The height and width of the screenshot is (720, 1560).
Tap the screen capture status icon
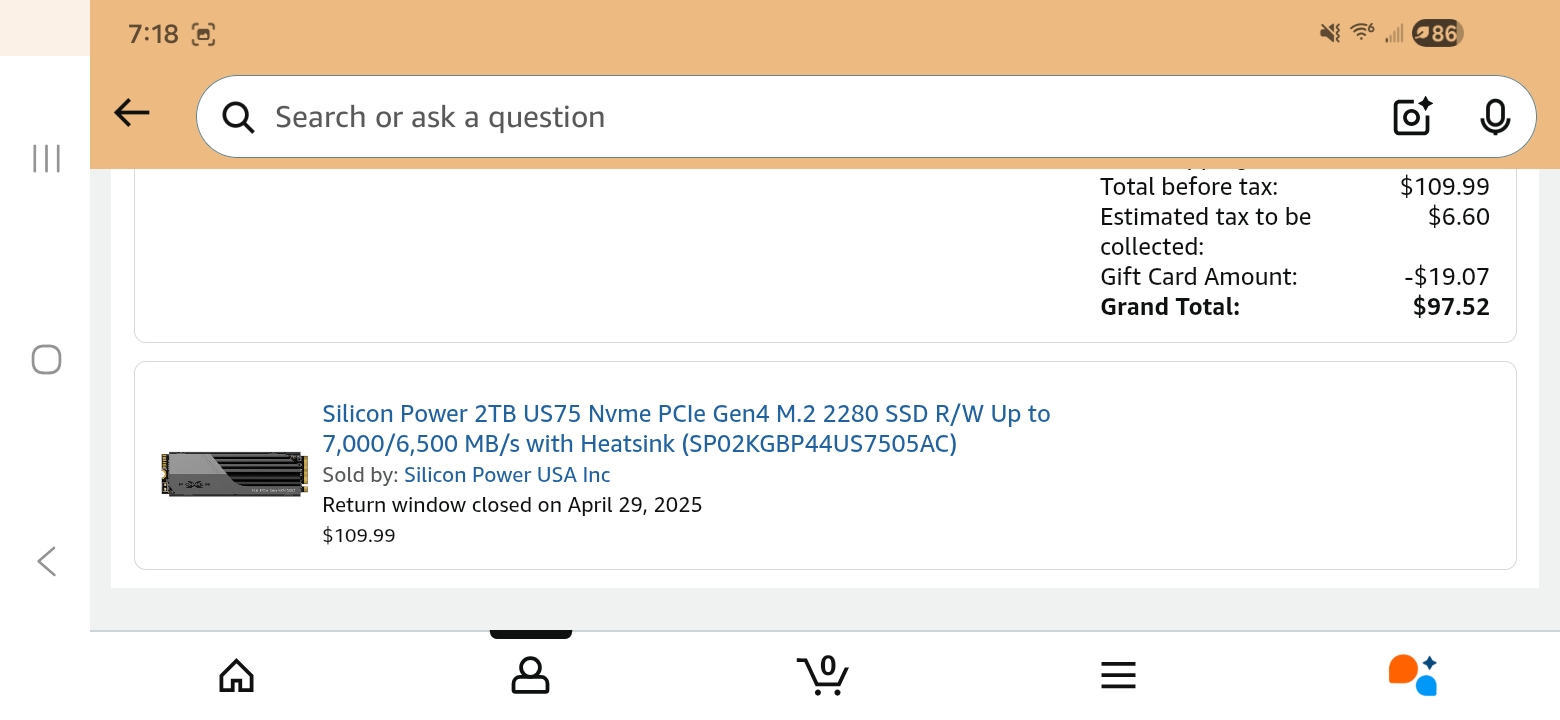point(203,34)
